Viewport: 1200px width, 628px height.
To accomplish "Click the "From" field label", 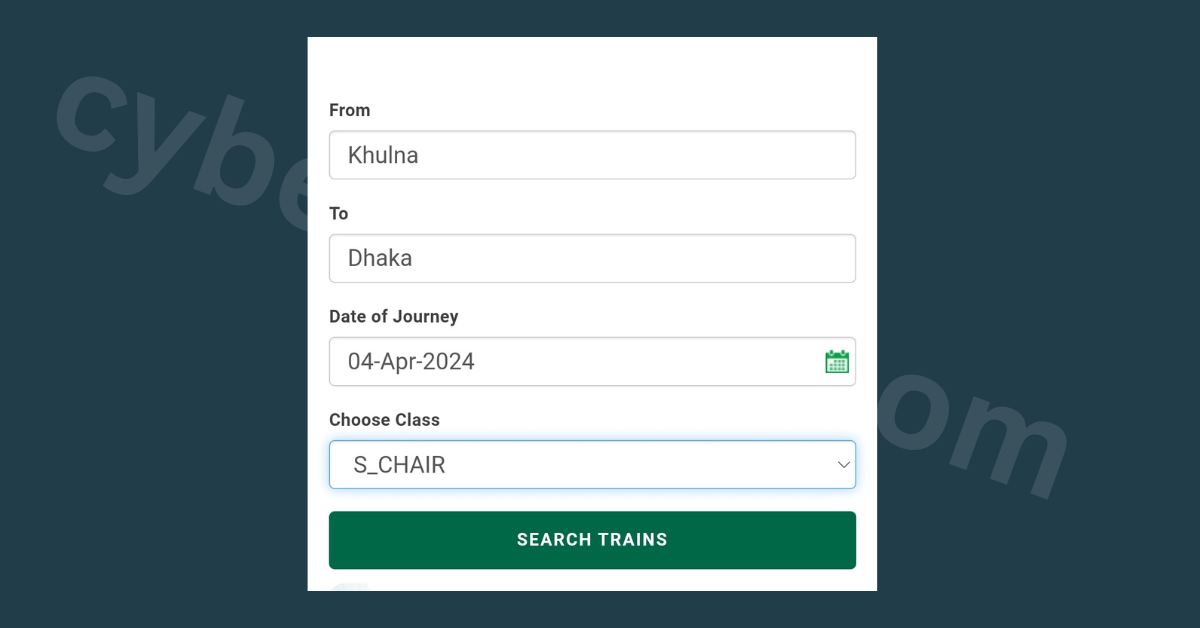I will 350,110.
